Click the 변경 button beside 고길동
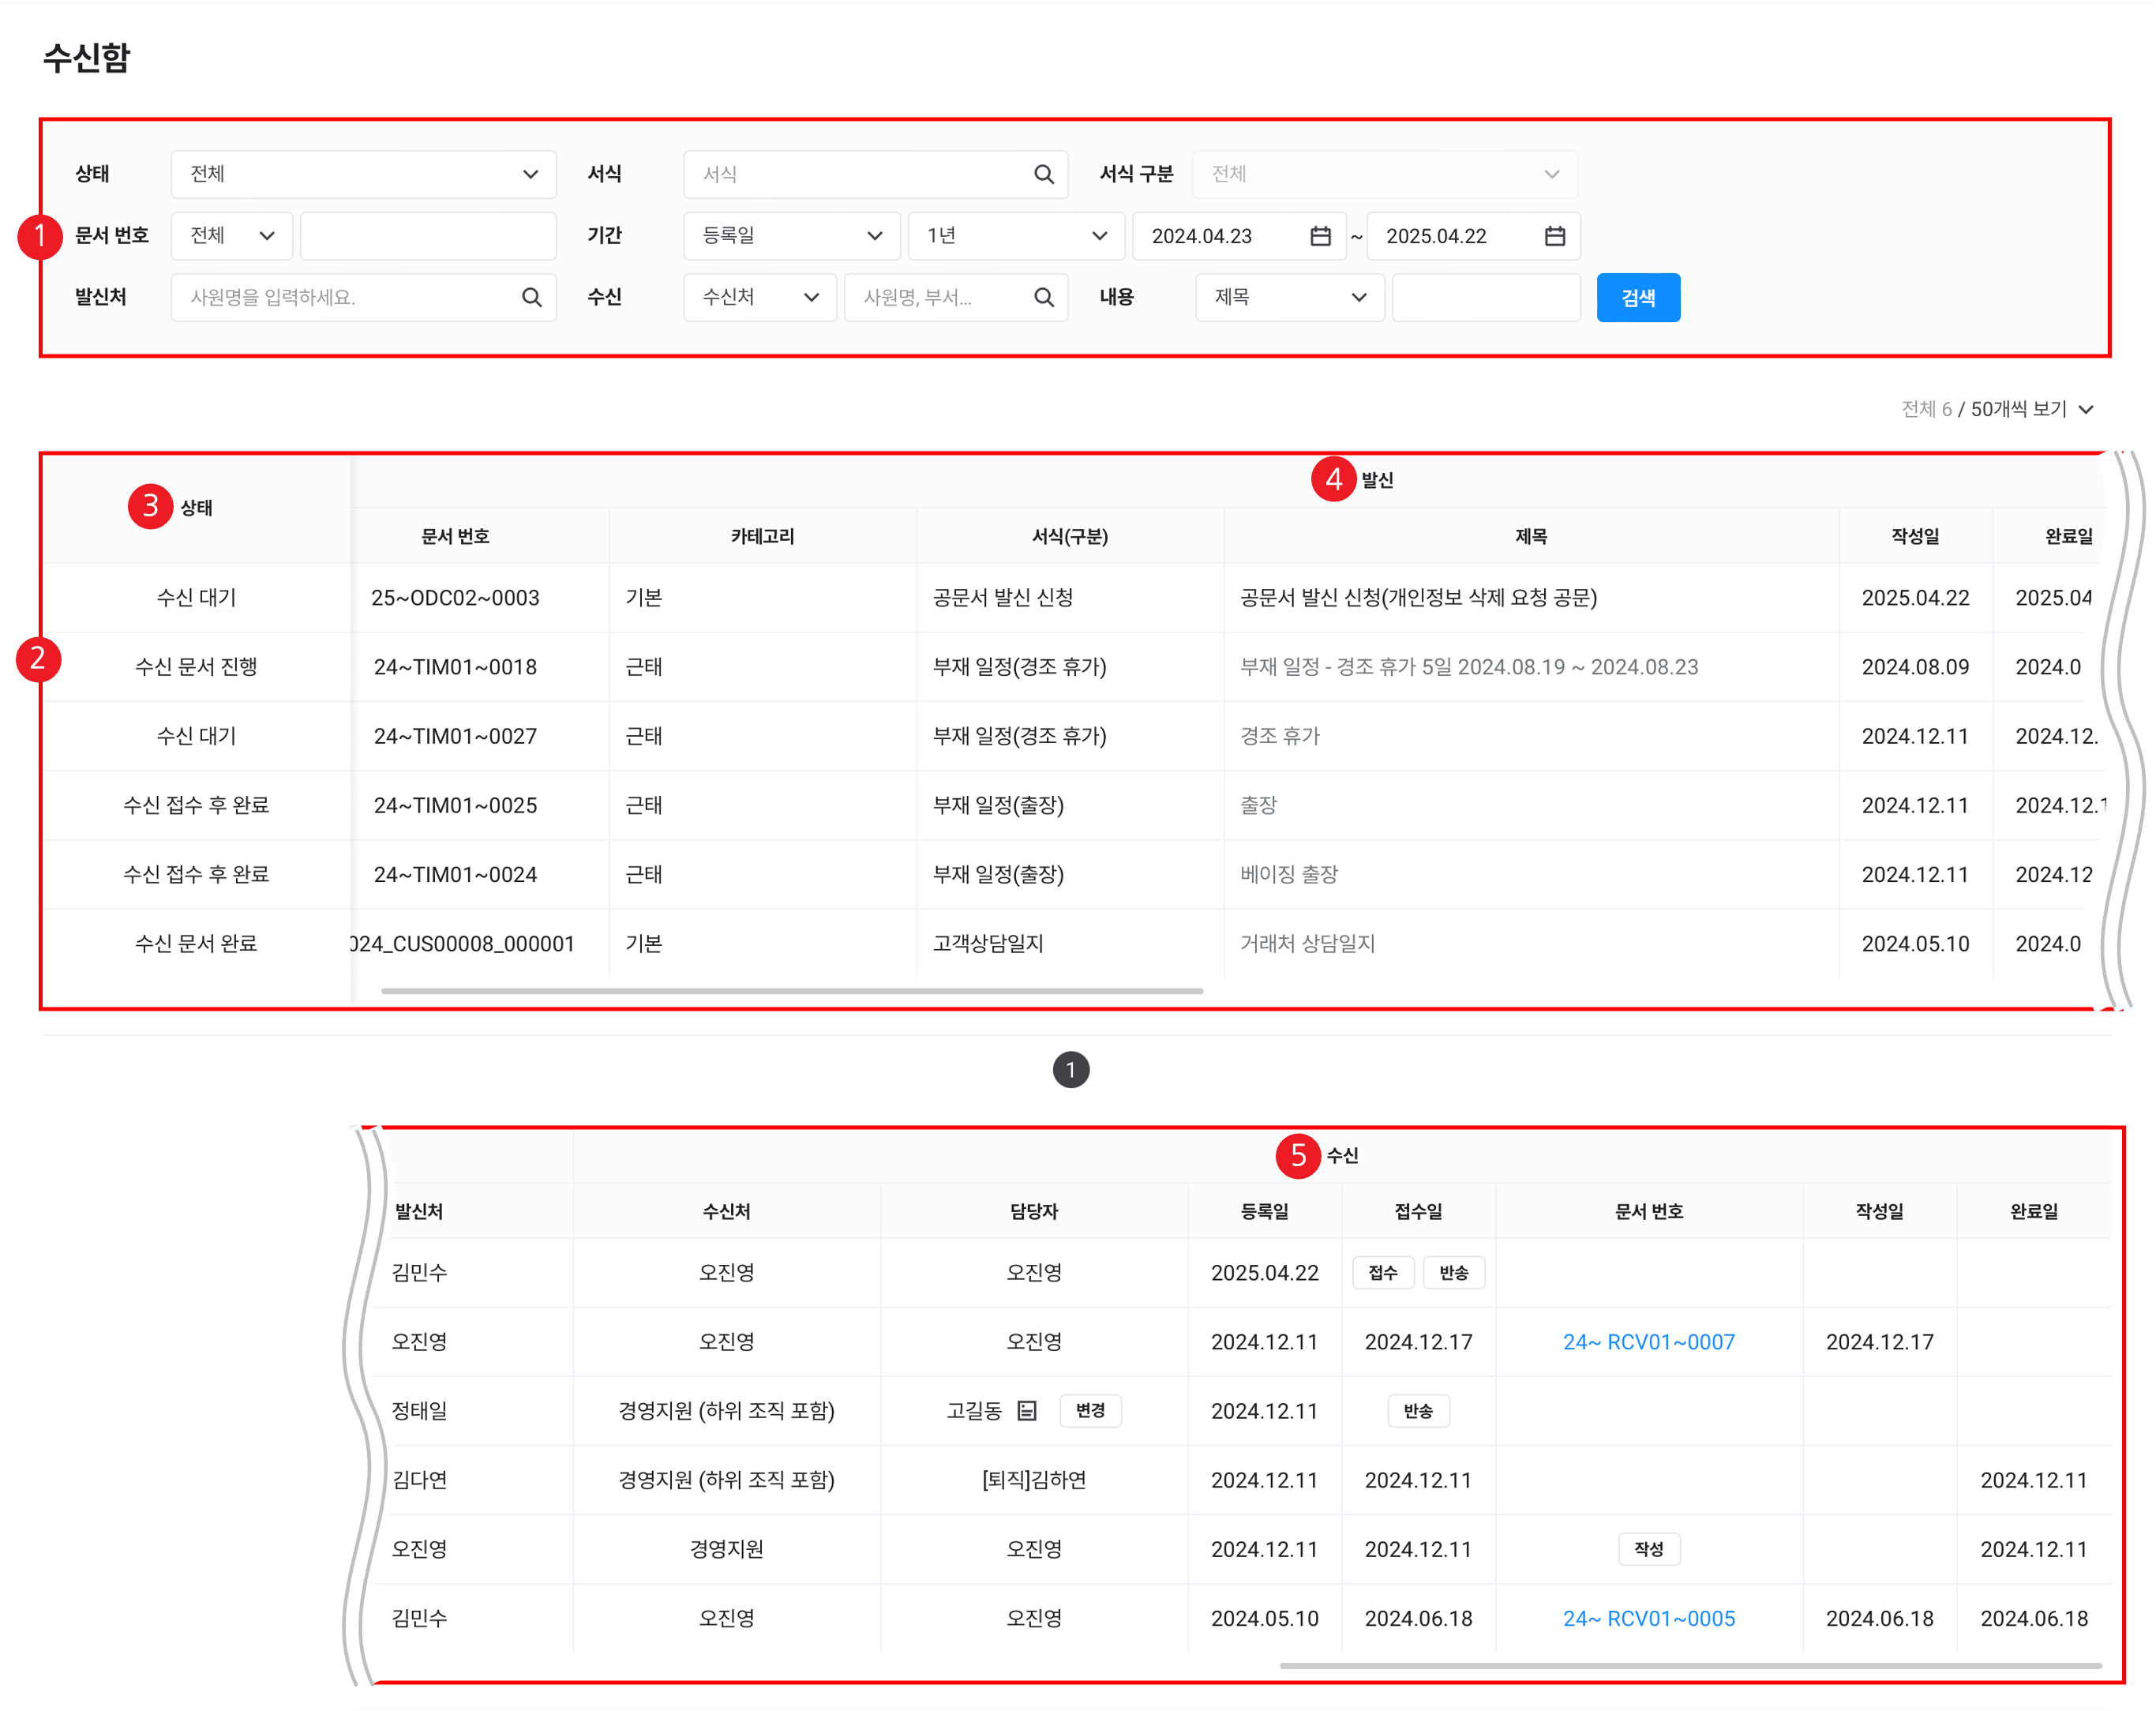The height and width of the screenshot is (1711, 2156). click(1089, 1410)
